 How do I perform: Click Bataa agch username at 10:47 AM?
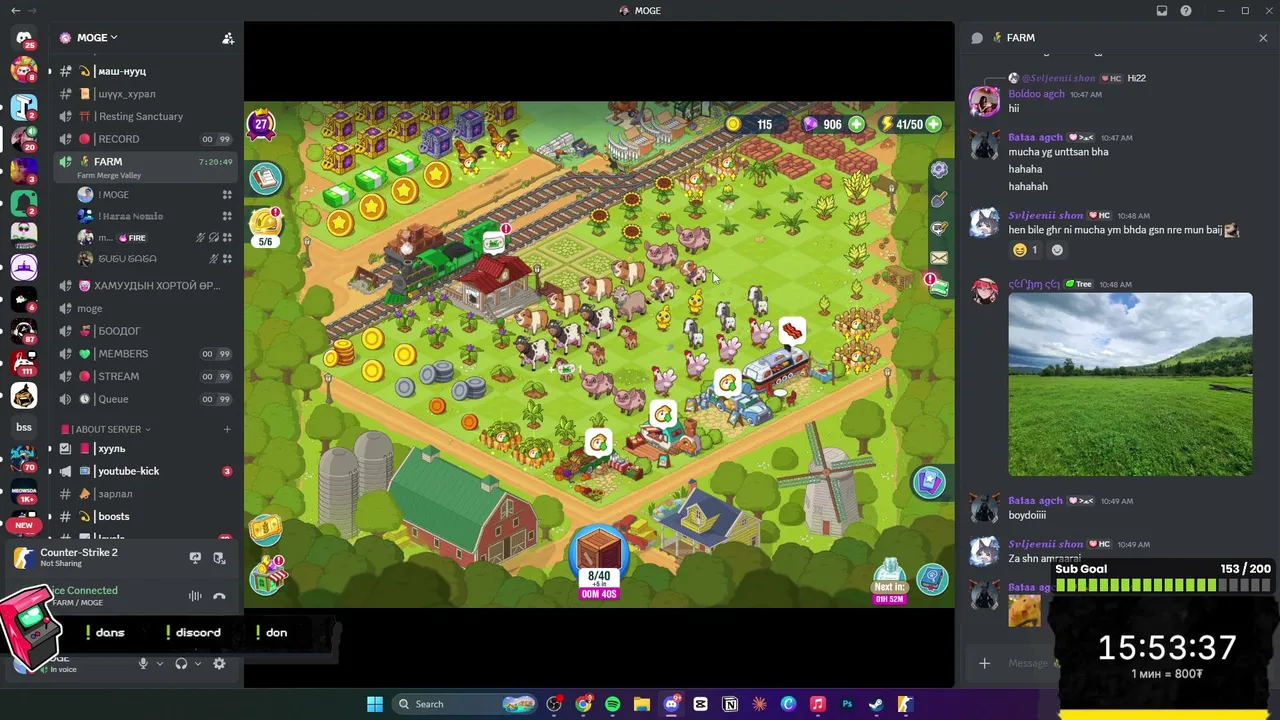(x=1035, y=137)
